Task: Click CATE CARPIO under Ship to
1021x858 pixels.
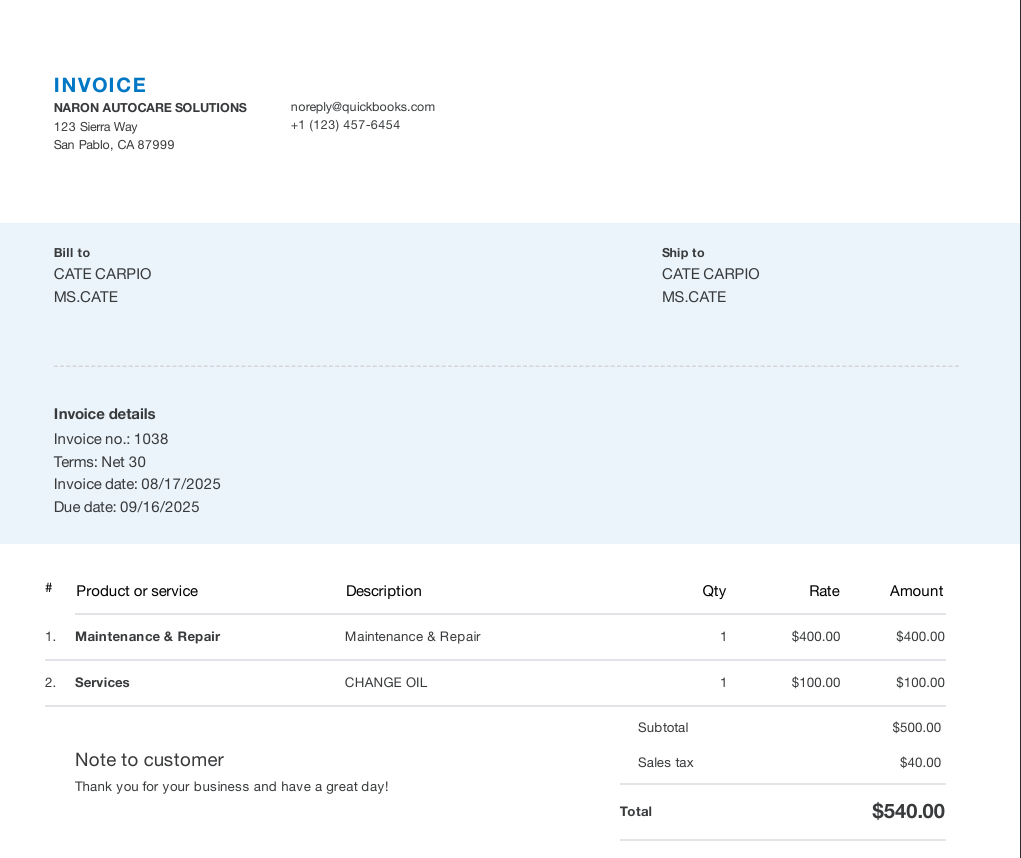Action: click(710, 274)
